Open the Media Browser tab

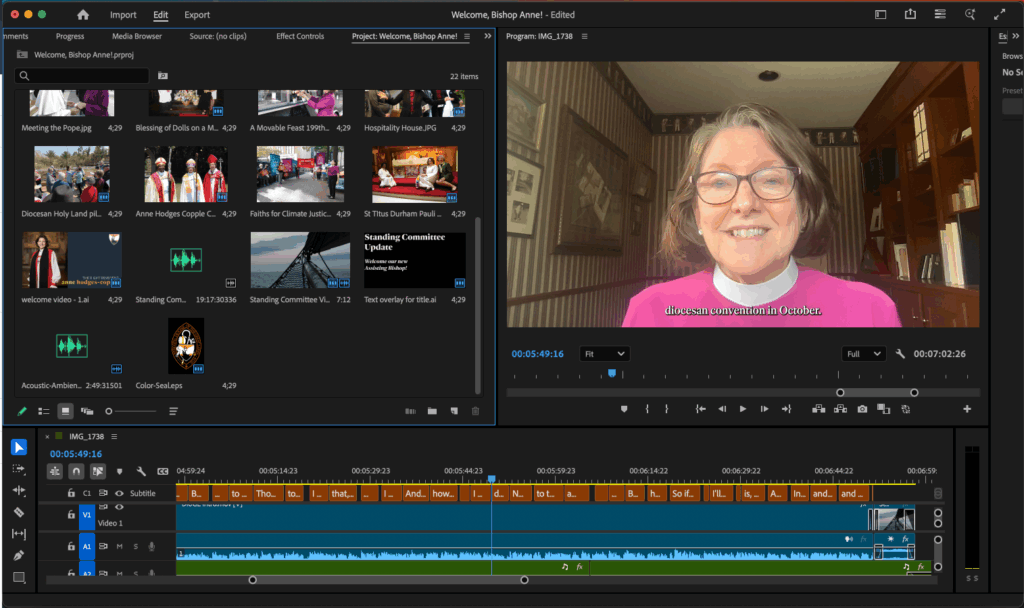pos(136,37)
